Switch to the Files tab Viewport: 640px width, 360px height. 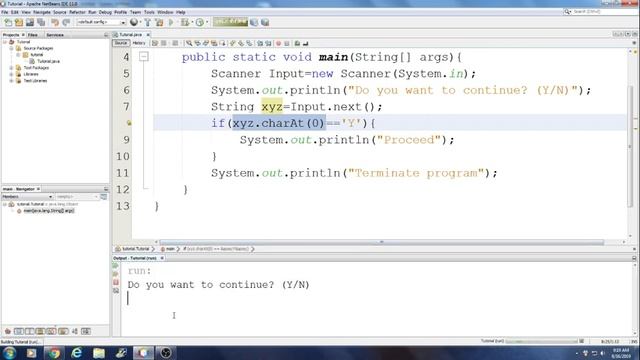(x=33, y=35)
